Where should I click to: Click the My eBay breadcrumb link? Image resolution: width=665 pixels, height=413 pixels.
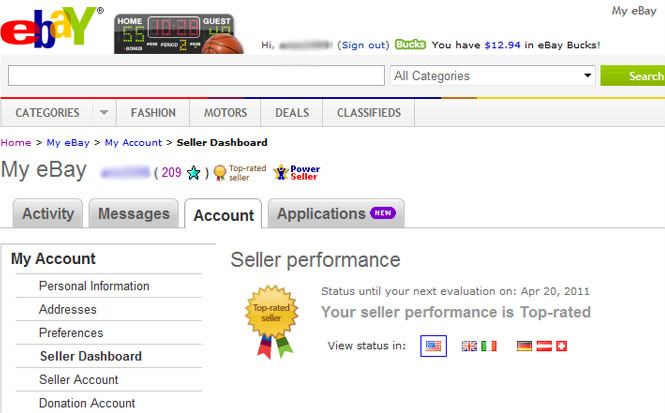[68, 142]
